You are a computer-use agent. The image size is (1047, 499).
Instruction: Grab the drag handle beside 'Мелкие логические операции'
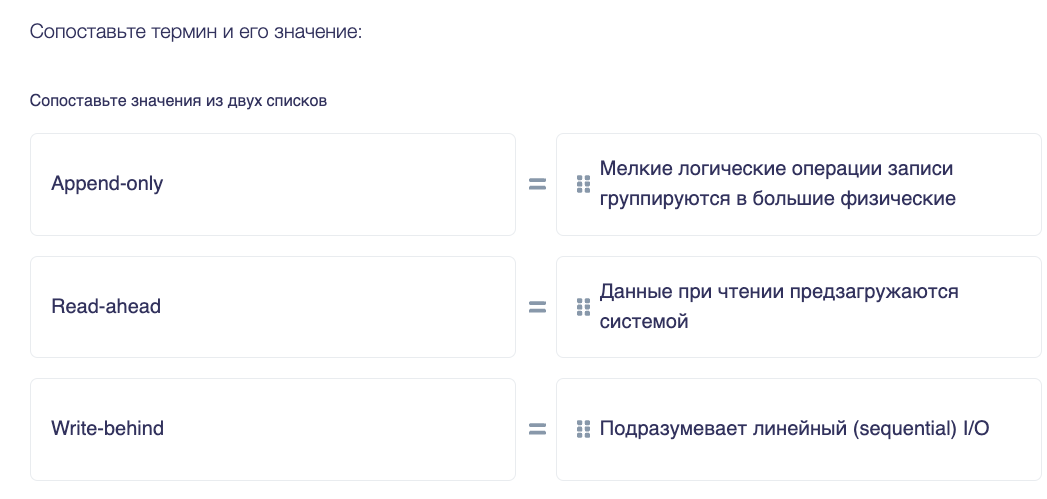point(583,184)
